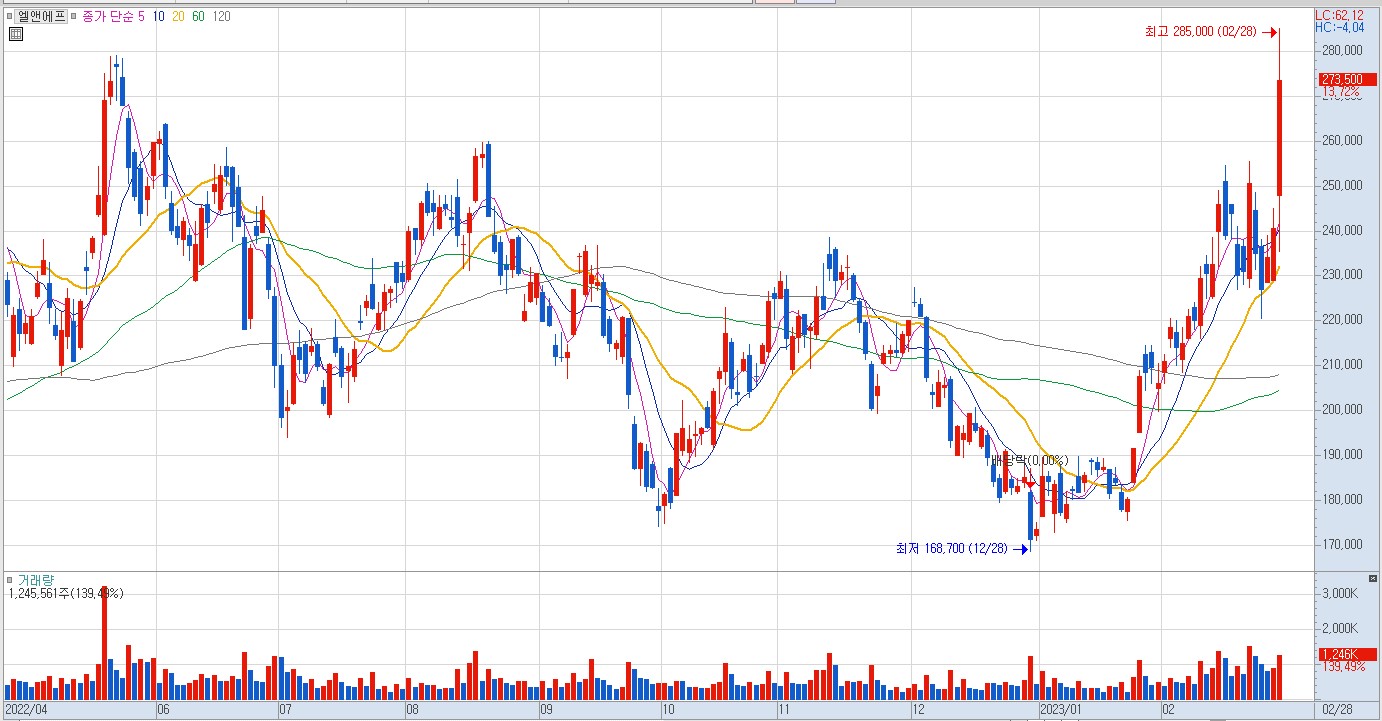Click the 02/28 current date label
Viewport: 1382px width, 721px height.
pos(1337,710)
